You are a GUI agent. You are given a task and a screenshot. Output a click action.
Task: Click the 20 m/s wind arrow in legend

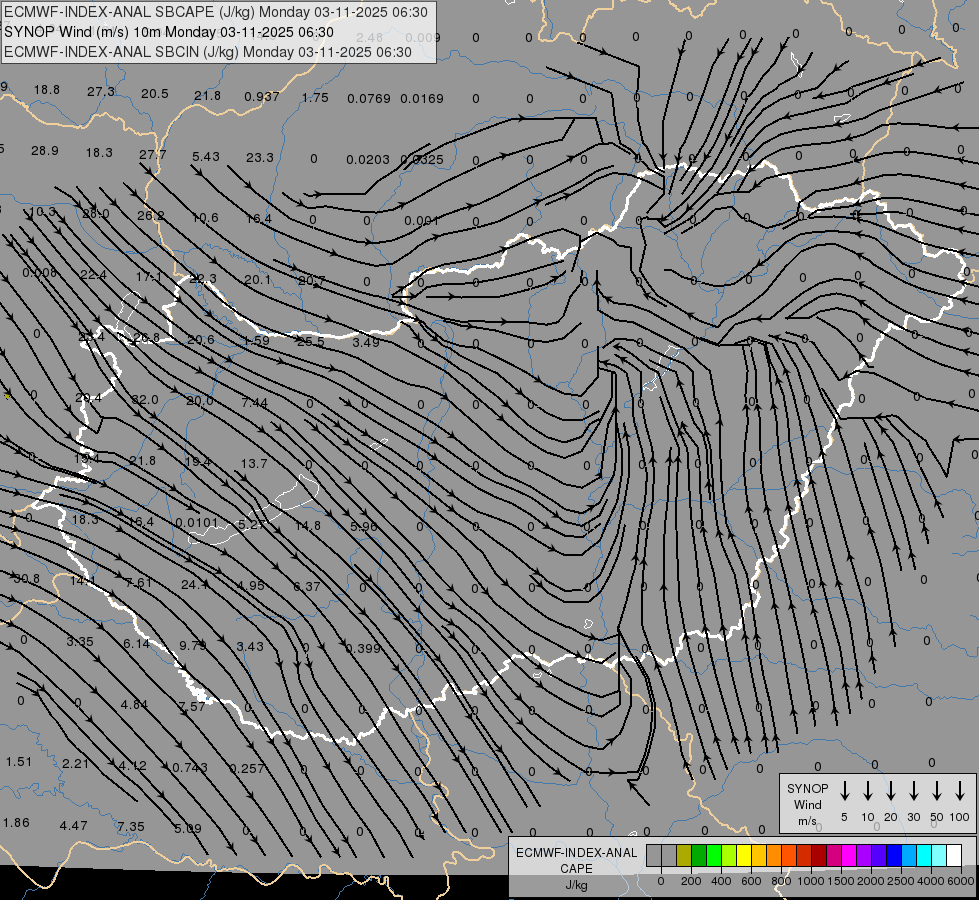[x=890, y=791]
